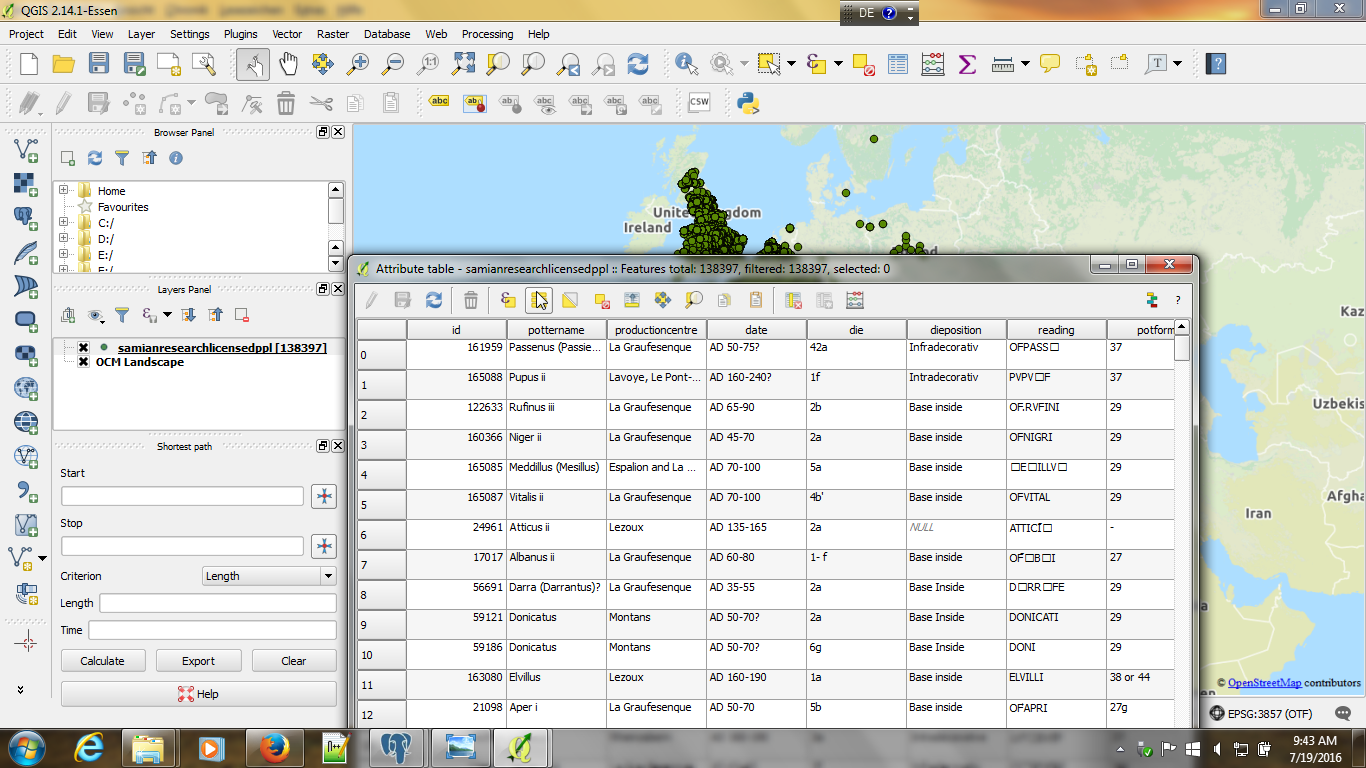Expand the C:/ drive node

(x=63, y=222)
